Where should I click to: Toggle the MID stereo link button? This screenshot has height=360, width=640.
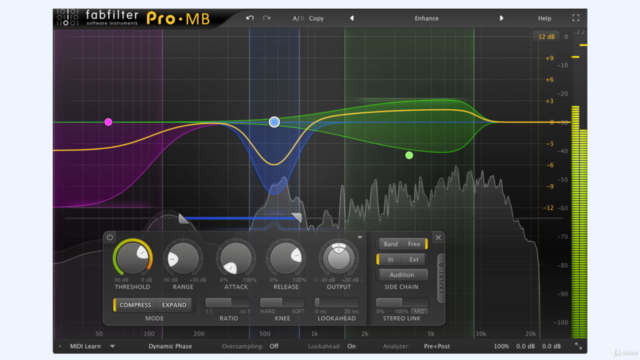coord(419,311)
